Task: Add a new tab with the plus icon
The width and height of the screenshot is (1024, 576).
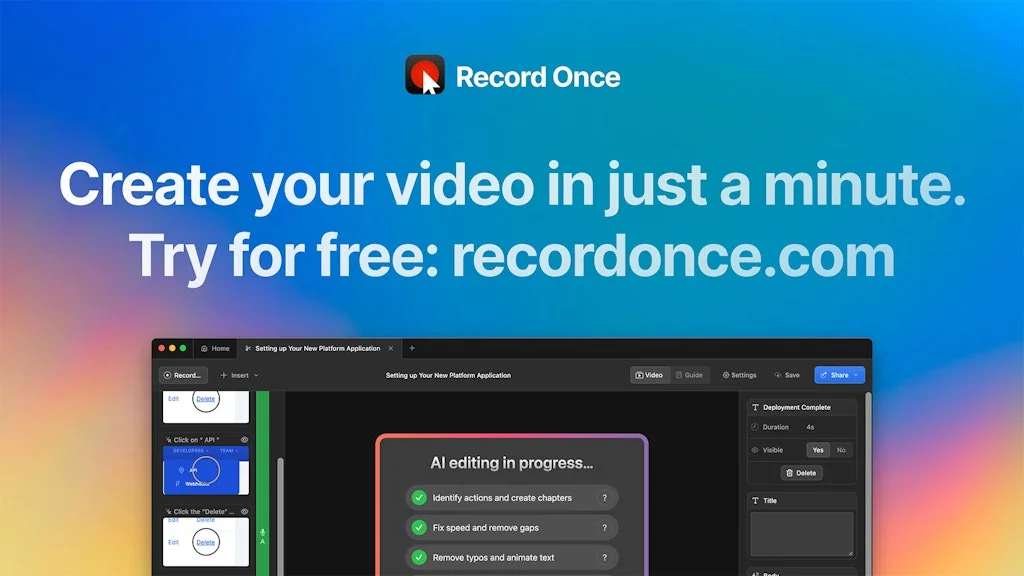Action: [x=412, y=348]
